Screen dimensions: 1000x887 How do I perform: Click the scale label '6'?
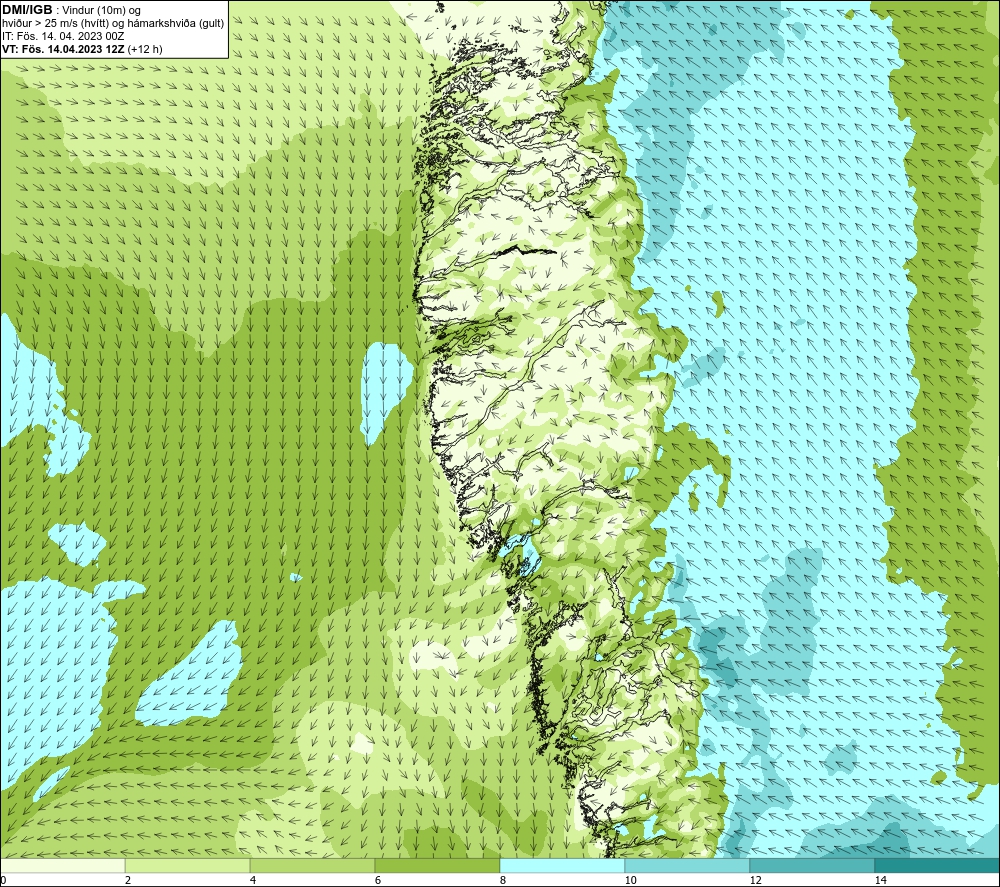click(378, 880)
